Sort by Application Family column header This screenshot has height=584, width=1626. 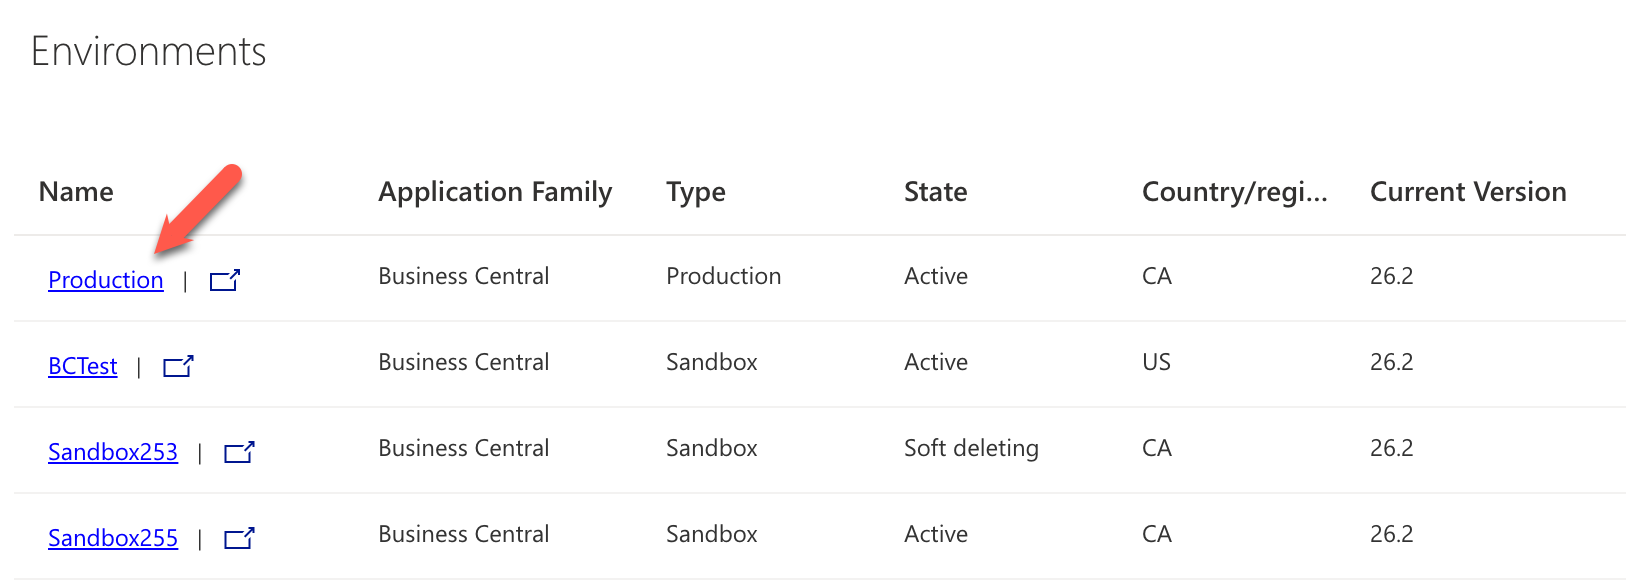[495, 192]
